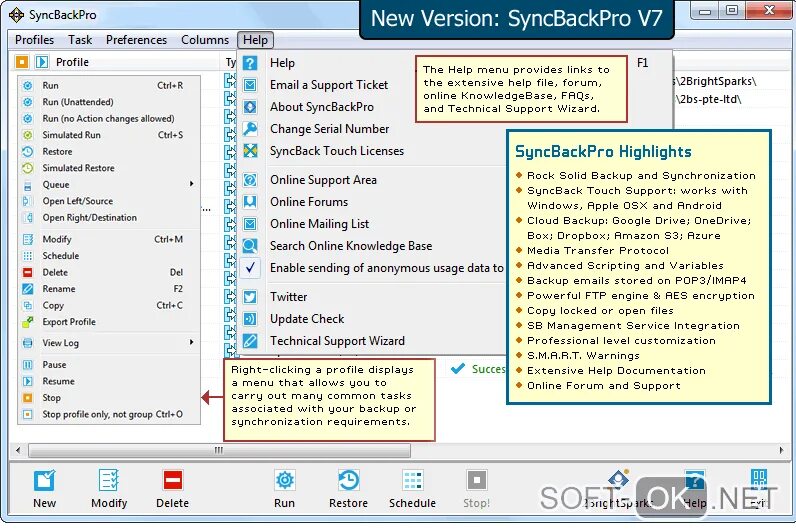Choose Online Mailing List entry
Viewport: 796px width, 530px height.
pyautogui.click(x=319, y=224)
